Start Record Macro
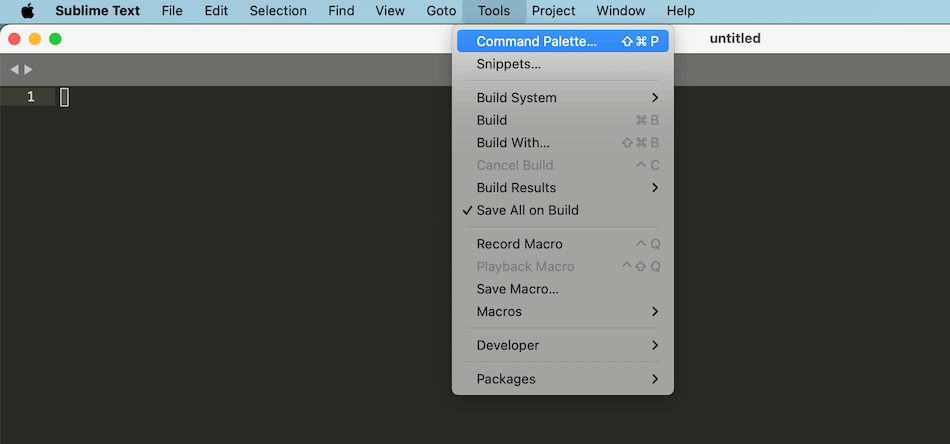Image resolution: width=950 pixels, height=444 pixels. pos(563,244)
